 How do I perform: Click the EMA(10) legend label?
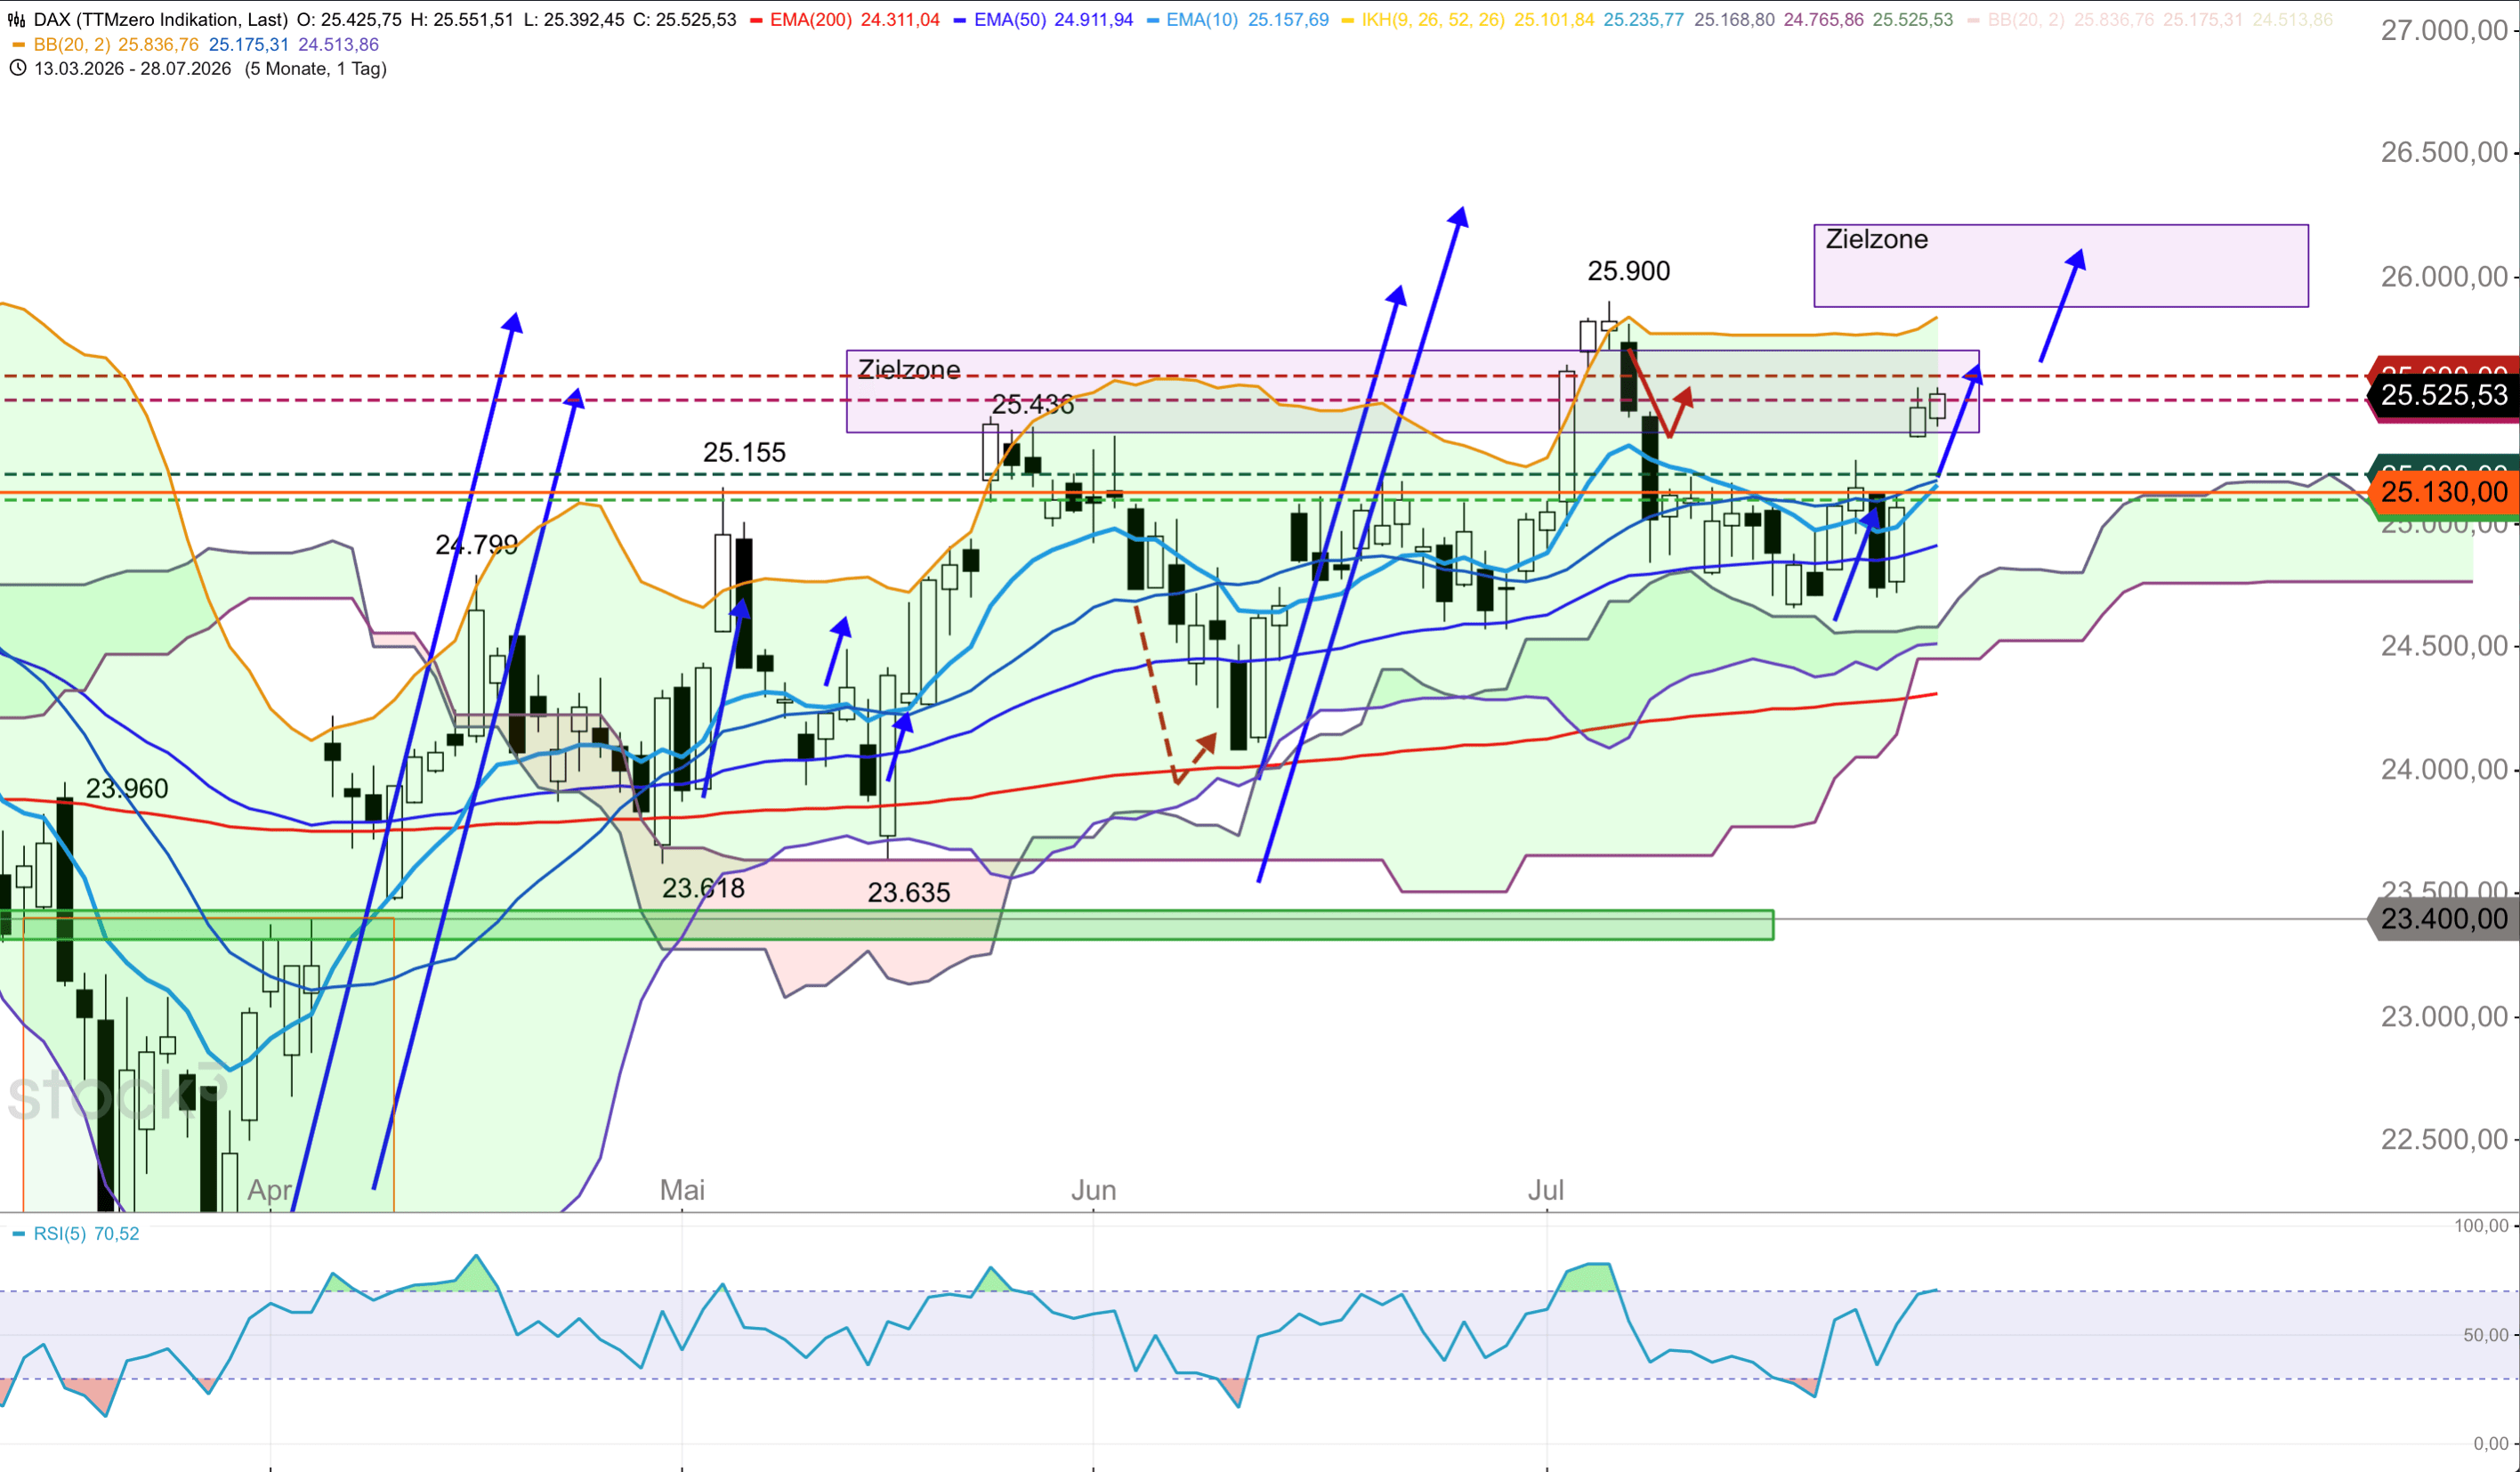(x=1203, y=20)
